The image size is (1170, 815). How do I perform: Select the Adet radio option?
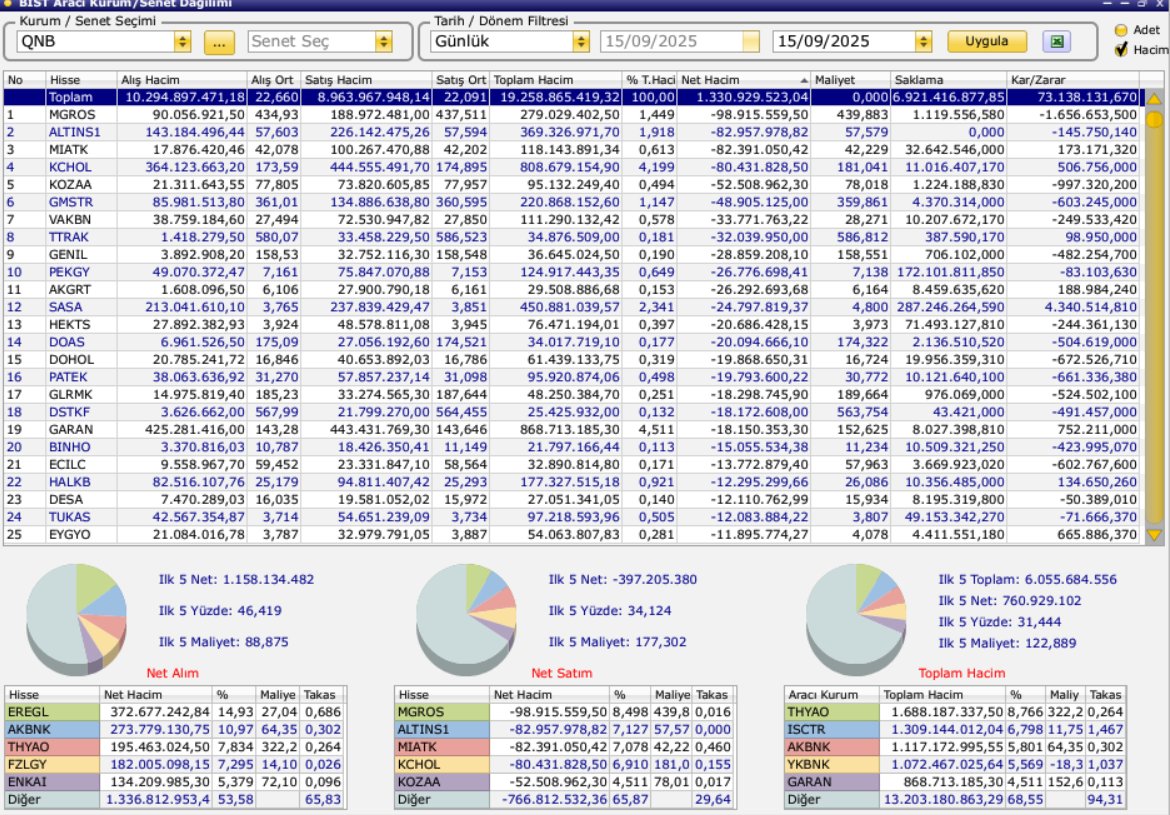[x=1121, y=30]
